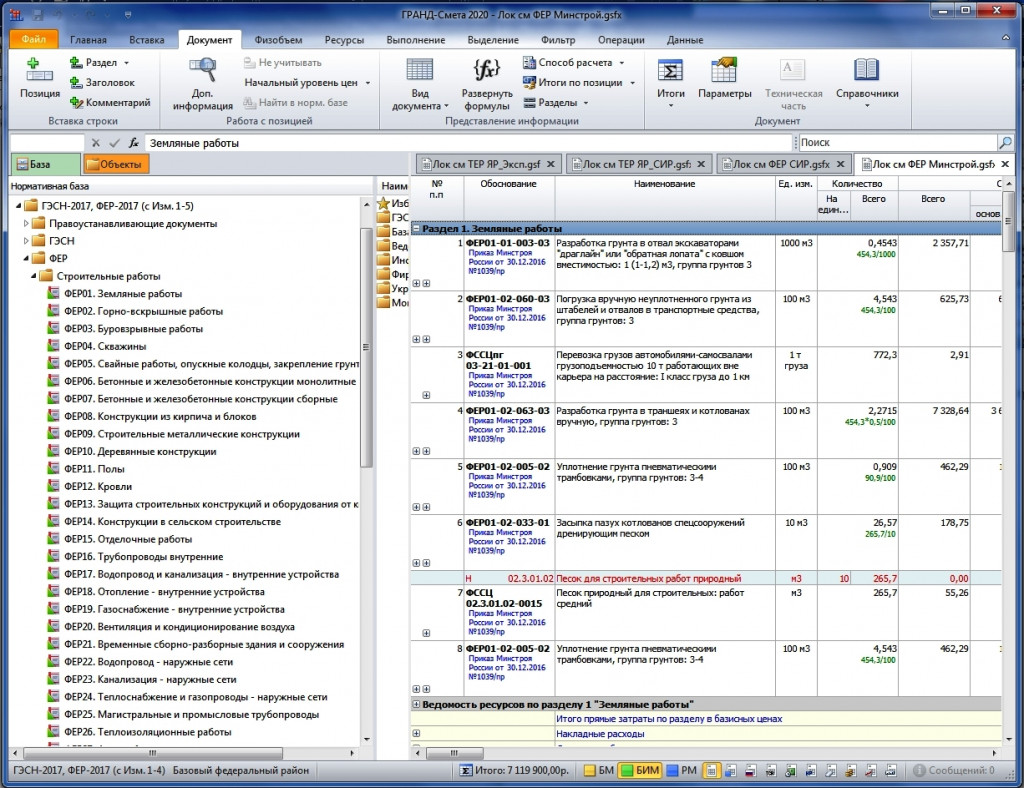Switch to the База panel
This screenshot has width=1024, height=788.
44,164
